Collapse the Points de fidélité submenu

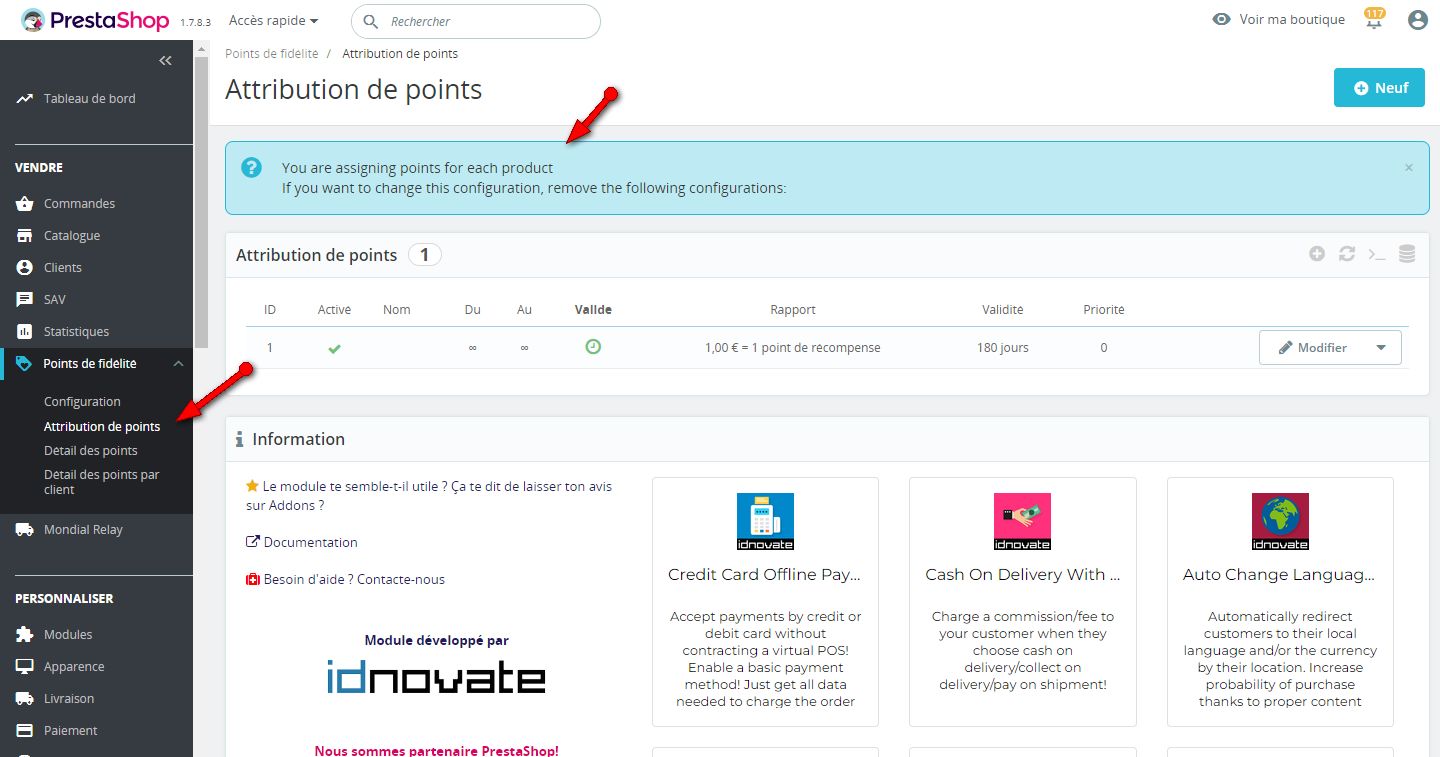pyautogui.click(x=178, y=364)
